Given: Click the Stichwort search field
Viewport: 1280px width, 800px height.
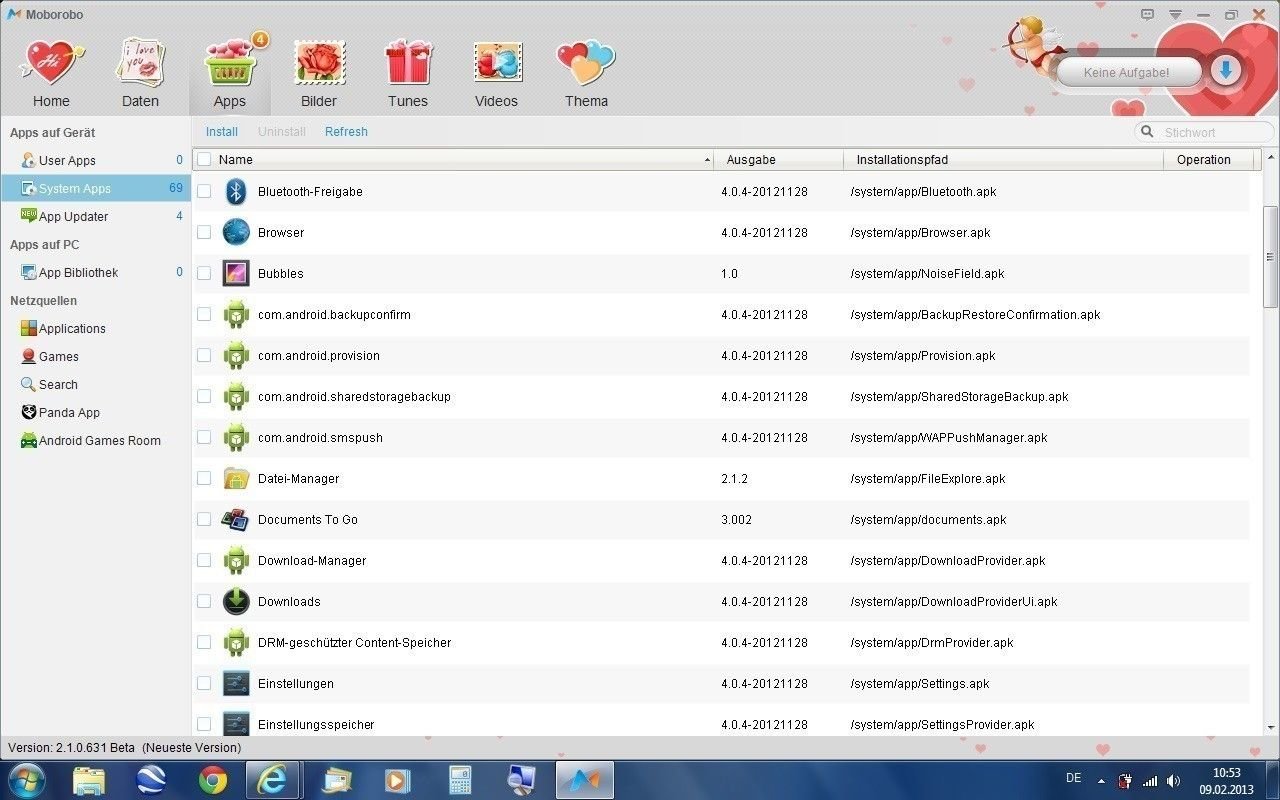Looking at the screenshot, I should point(1205,132).
